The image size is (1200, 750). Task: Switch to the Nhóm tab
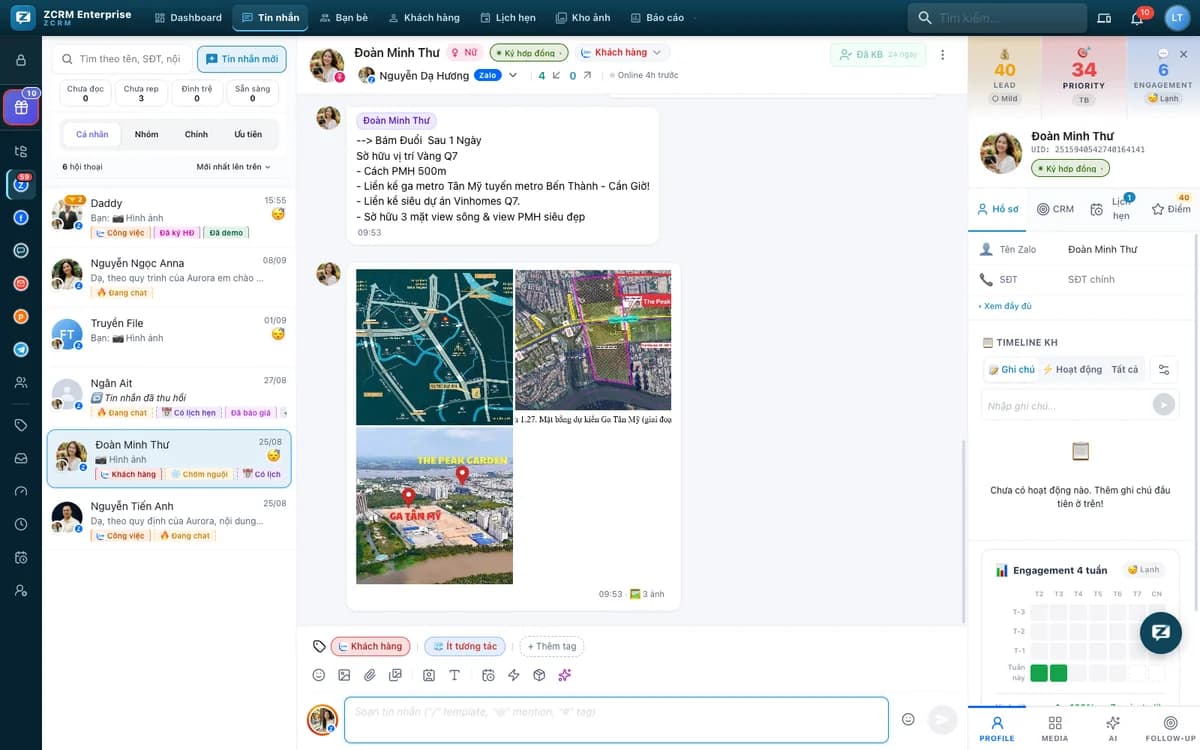(x=146, y=134)
